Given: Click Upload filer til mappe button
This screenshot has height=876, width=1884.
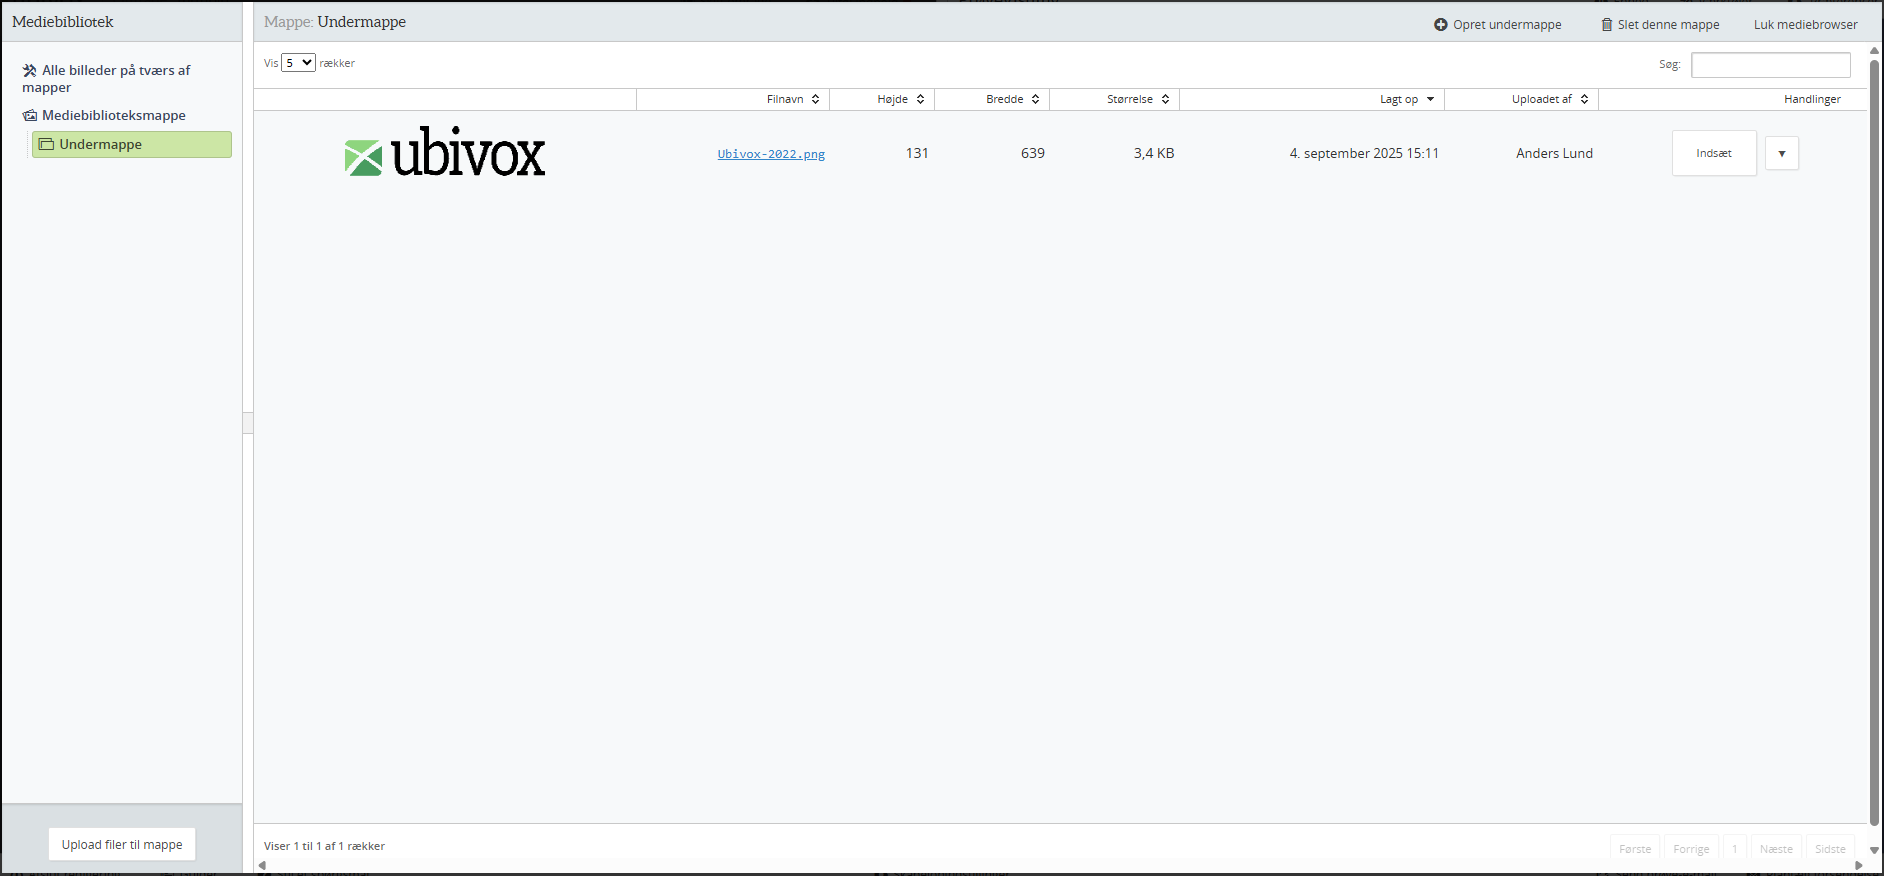Looking at the screenshot, I should click(122, 845).
